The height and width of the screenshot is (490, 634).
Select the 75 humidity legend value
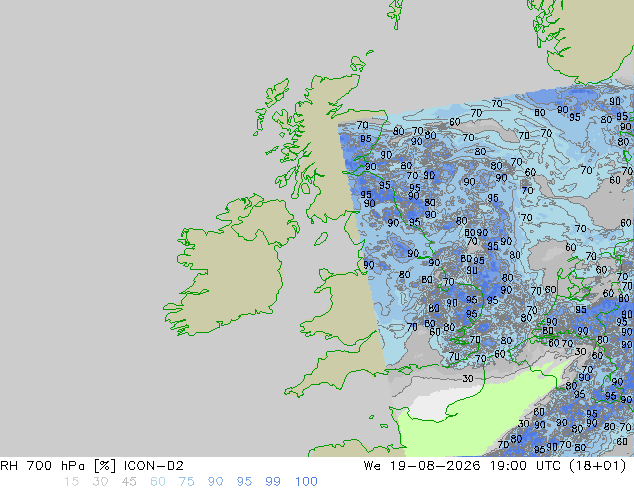point(186,482)
